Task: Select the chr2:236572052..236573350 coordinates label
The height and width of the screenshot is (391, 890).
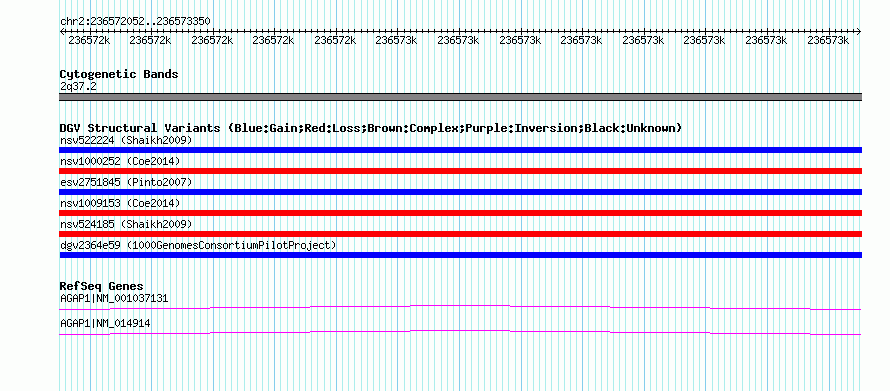Action: (135, 22)
